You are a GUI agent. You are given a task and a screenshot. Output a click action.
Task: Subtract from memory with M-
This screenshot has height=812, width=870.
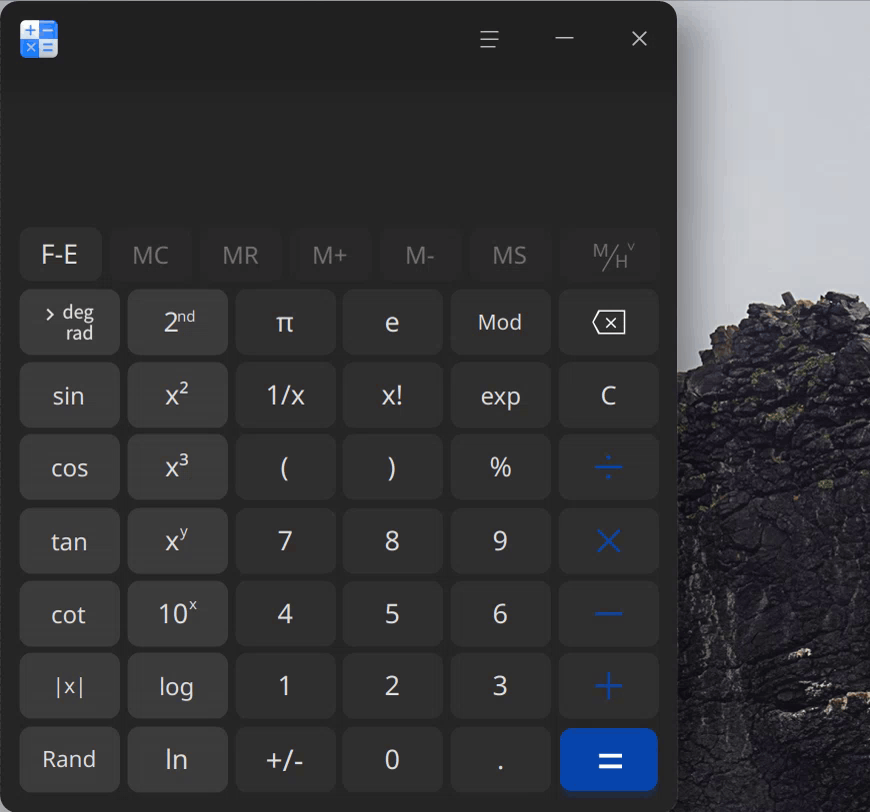[x=420, y=255]
